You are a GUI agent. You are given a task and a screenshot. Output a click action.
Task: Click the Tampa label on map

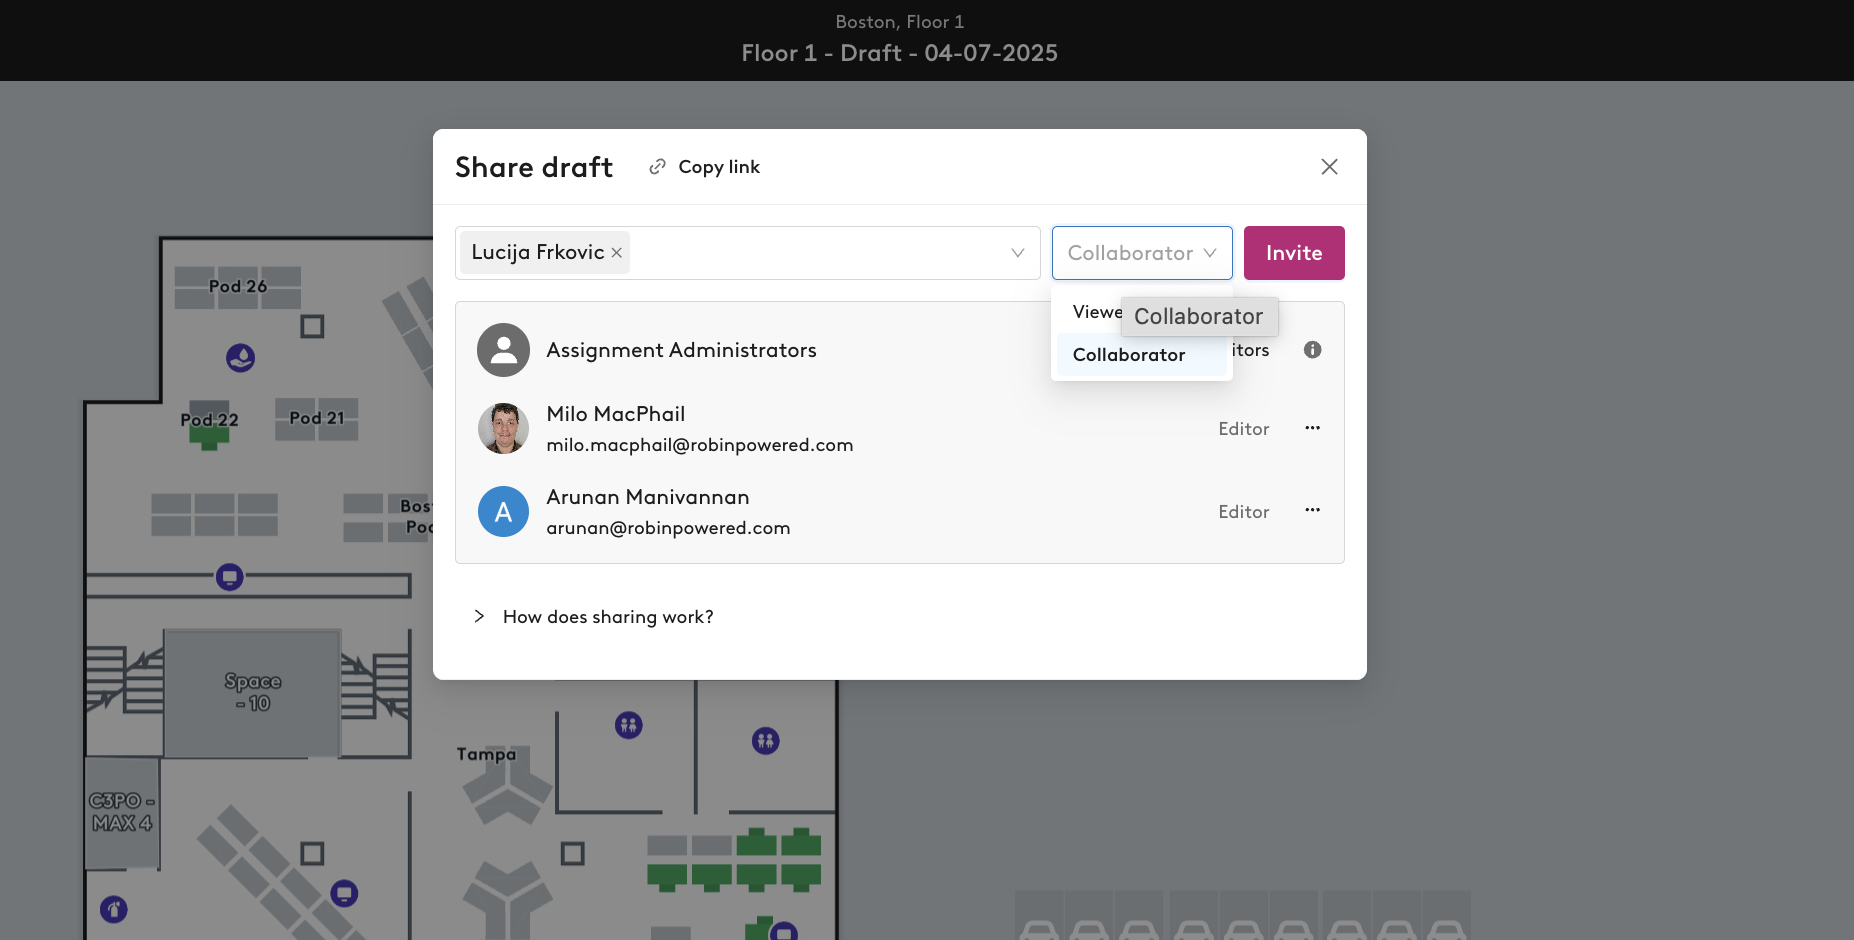click(x=486, y=754)
